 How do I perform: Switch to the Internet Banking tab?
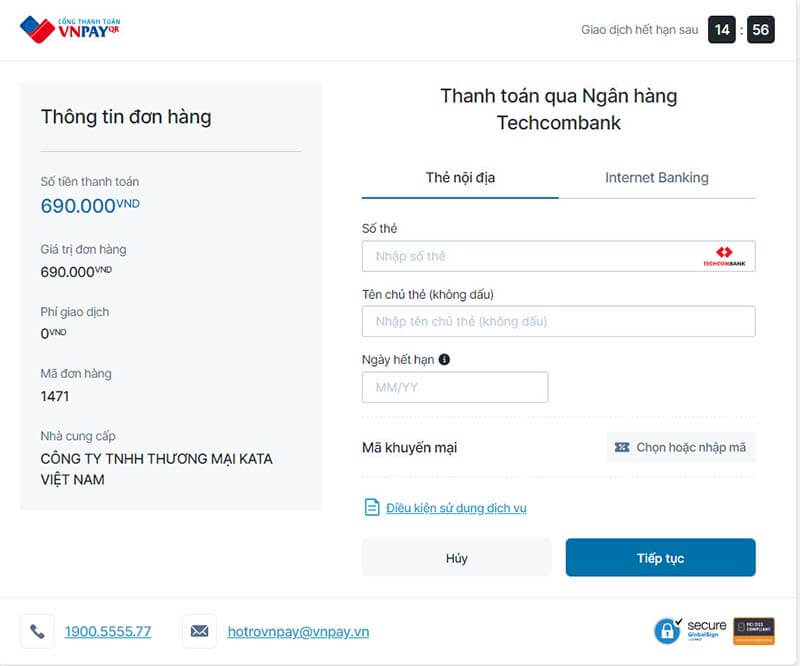click(x=656, y=178)
